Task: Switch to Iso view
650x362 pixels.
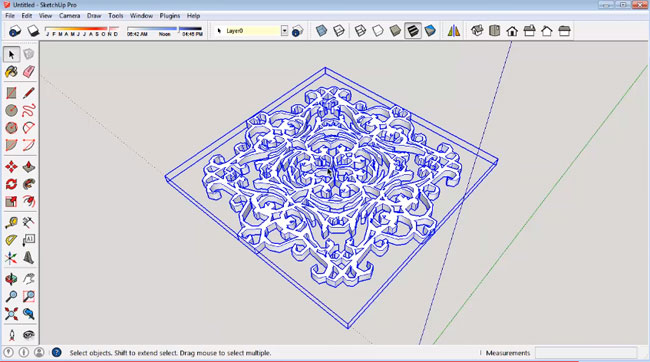Action: 477,31
